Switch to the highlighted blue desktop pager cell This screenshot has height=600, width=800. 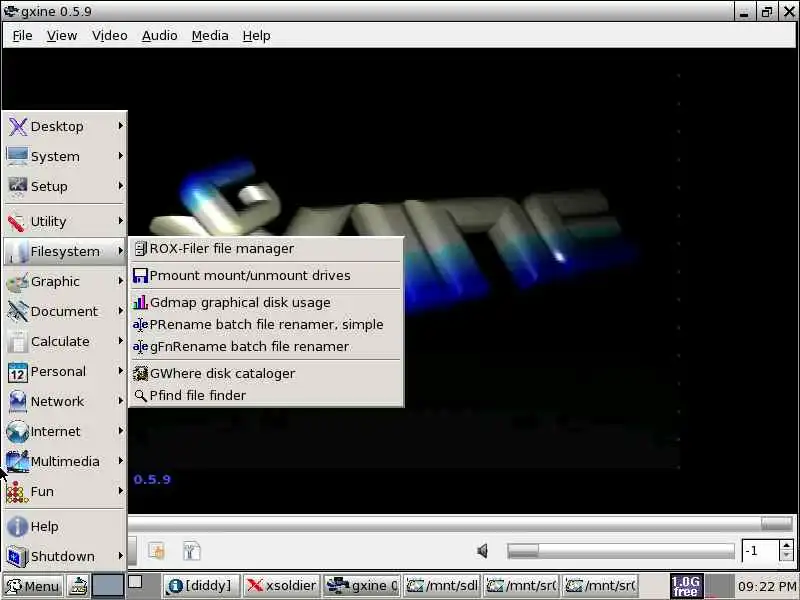[107, 586]
